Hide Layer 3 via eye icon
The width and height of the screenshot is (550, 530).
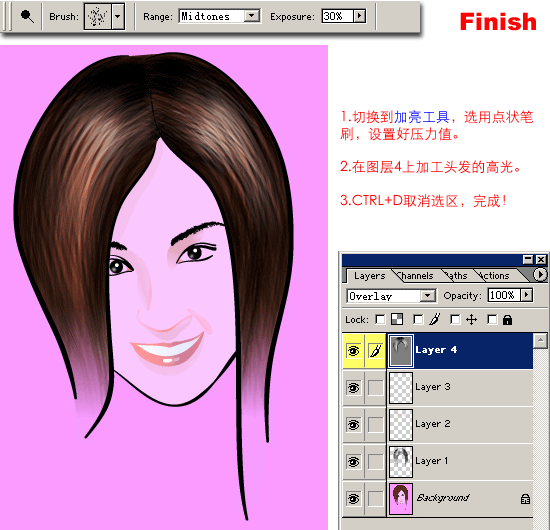353,388
